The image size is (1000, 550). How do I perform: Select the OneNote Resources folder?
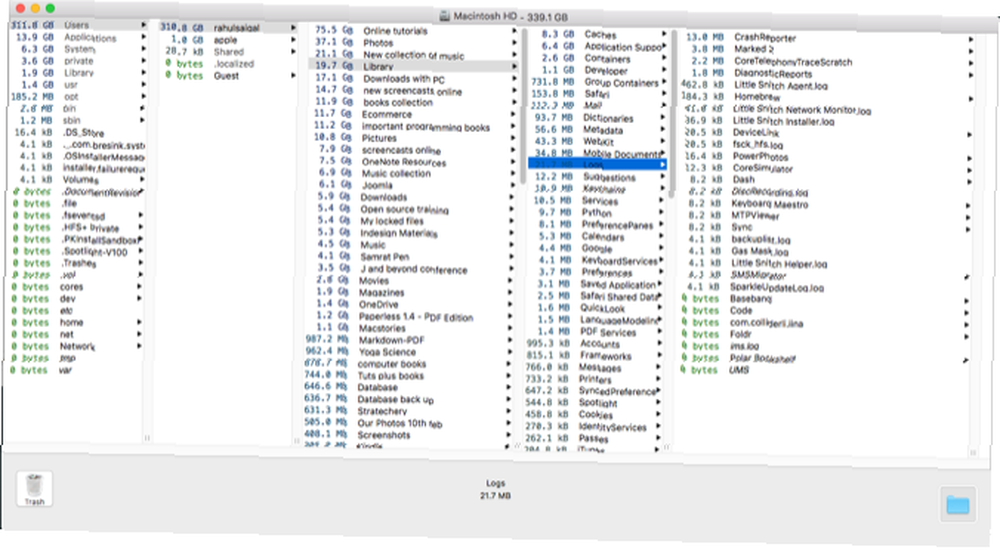412,162
